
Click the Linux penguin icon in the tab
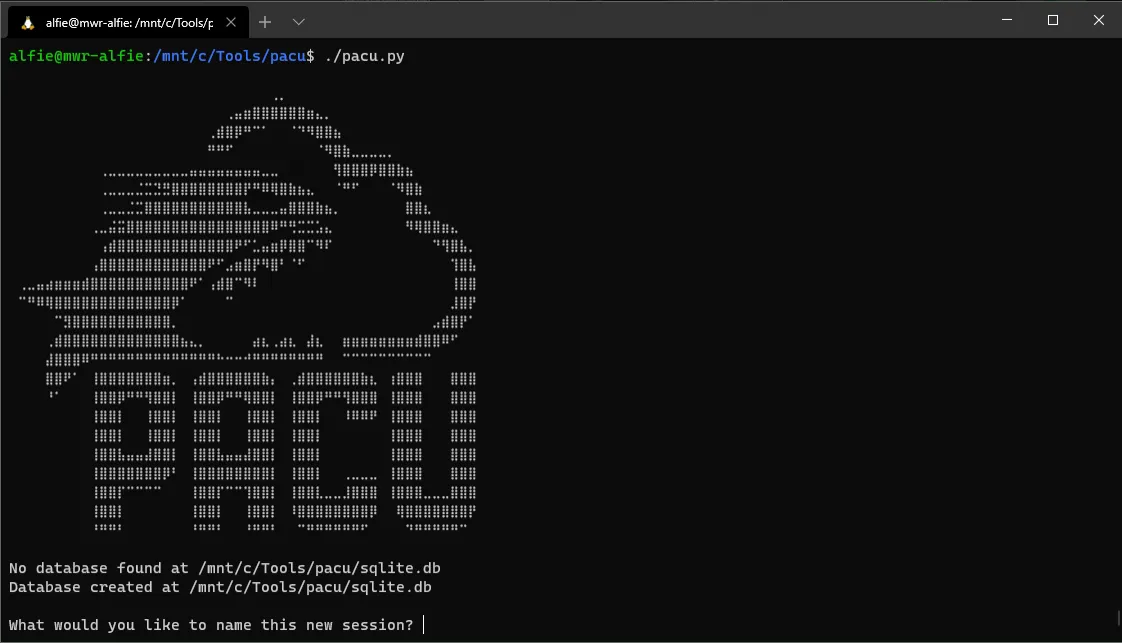click(27, 23)
